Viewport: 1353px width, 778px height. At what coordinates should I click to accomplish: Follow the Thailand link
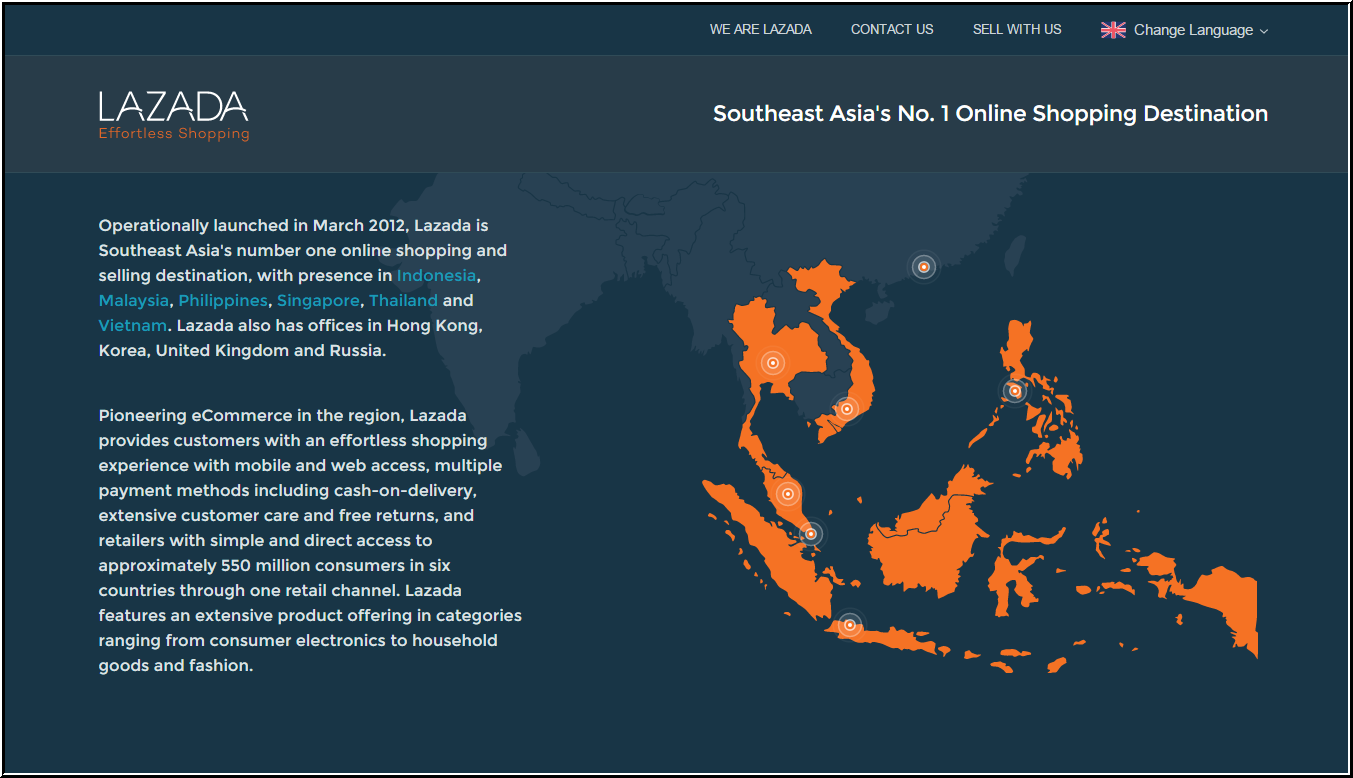coord(403,300)
